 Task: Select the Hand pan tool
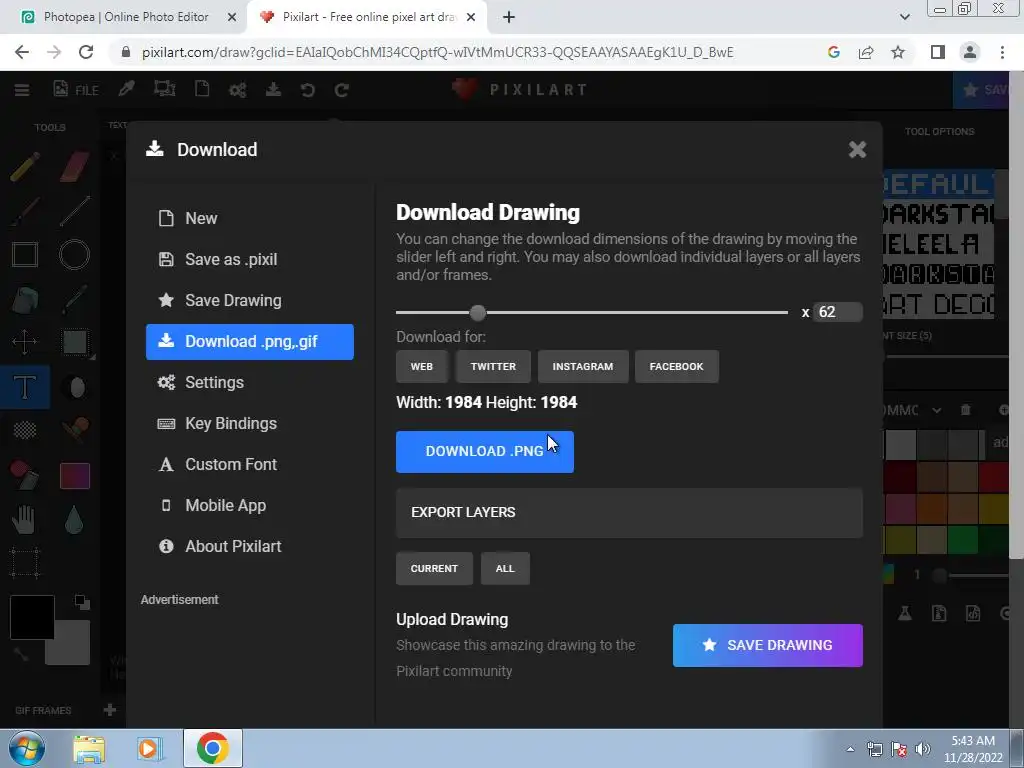[x=25, y=519]
